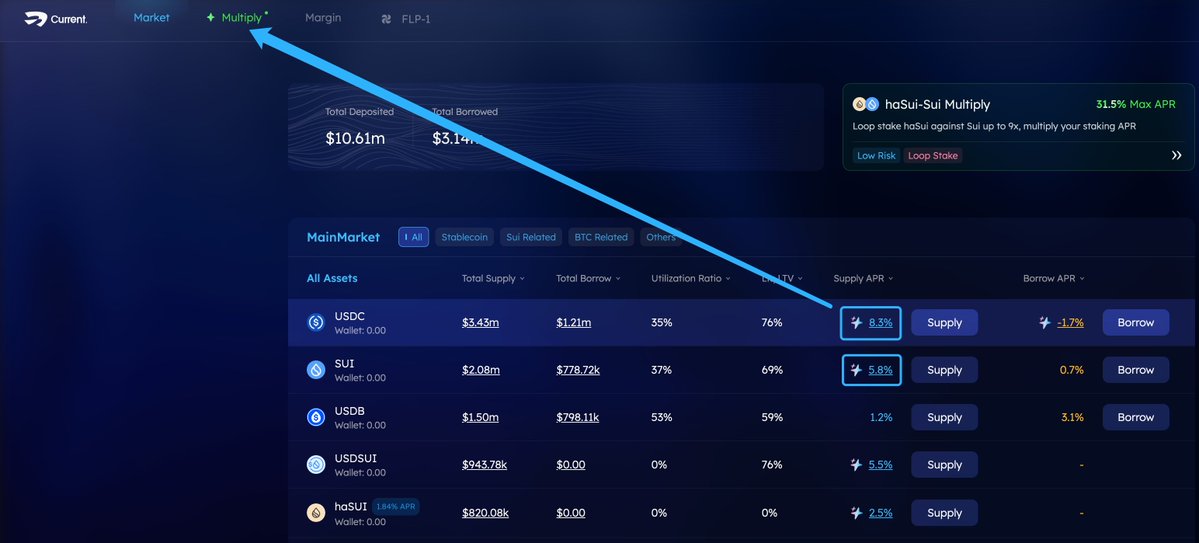Click the MainMarket heading

343,237
